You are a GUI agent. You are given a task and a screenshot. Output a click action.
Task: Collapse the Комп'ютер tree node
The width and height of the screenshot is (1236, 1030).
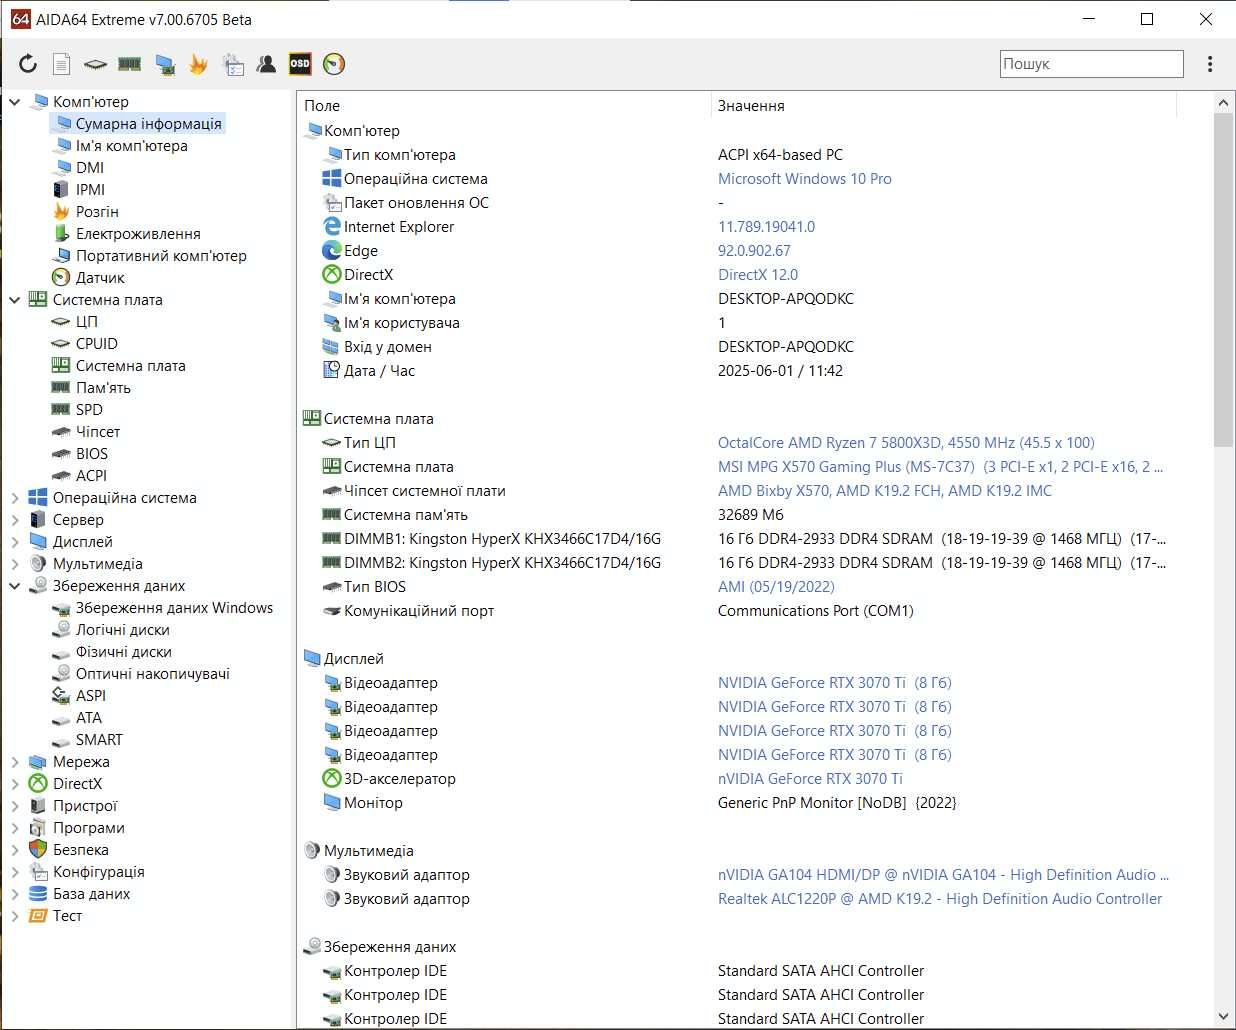(15, 101)
